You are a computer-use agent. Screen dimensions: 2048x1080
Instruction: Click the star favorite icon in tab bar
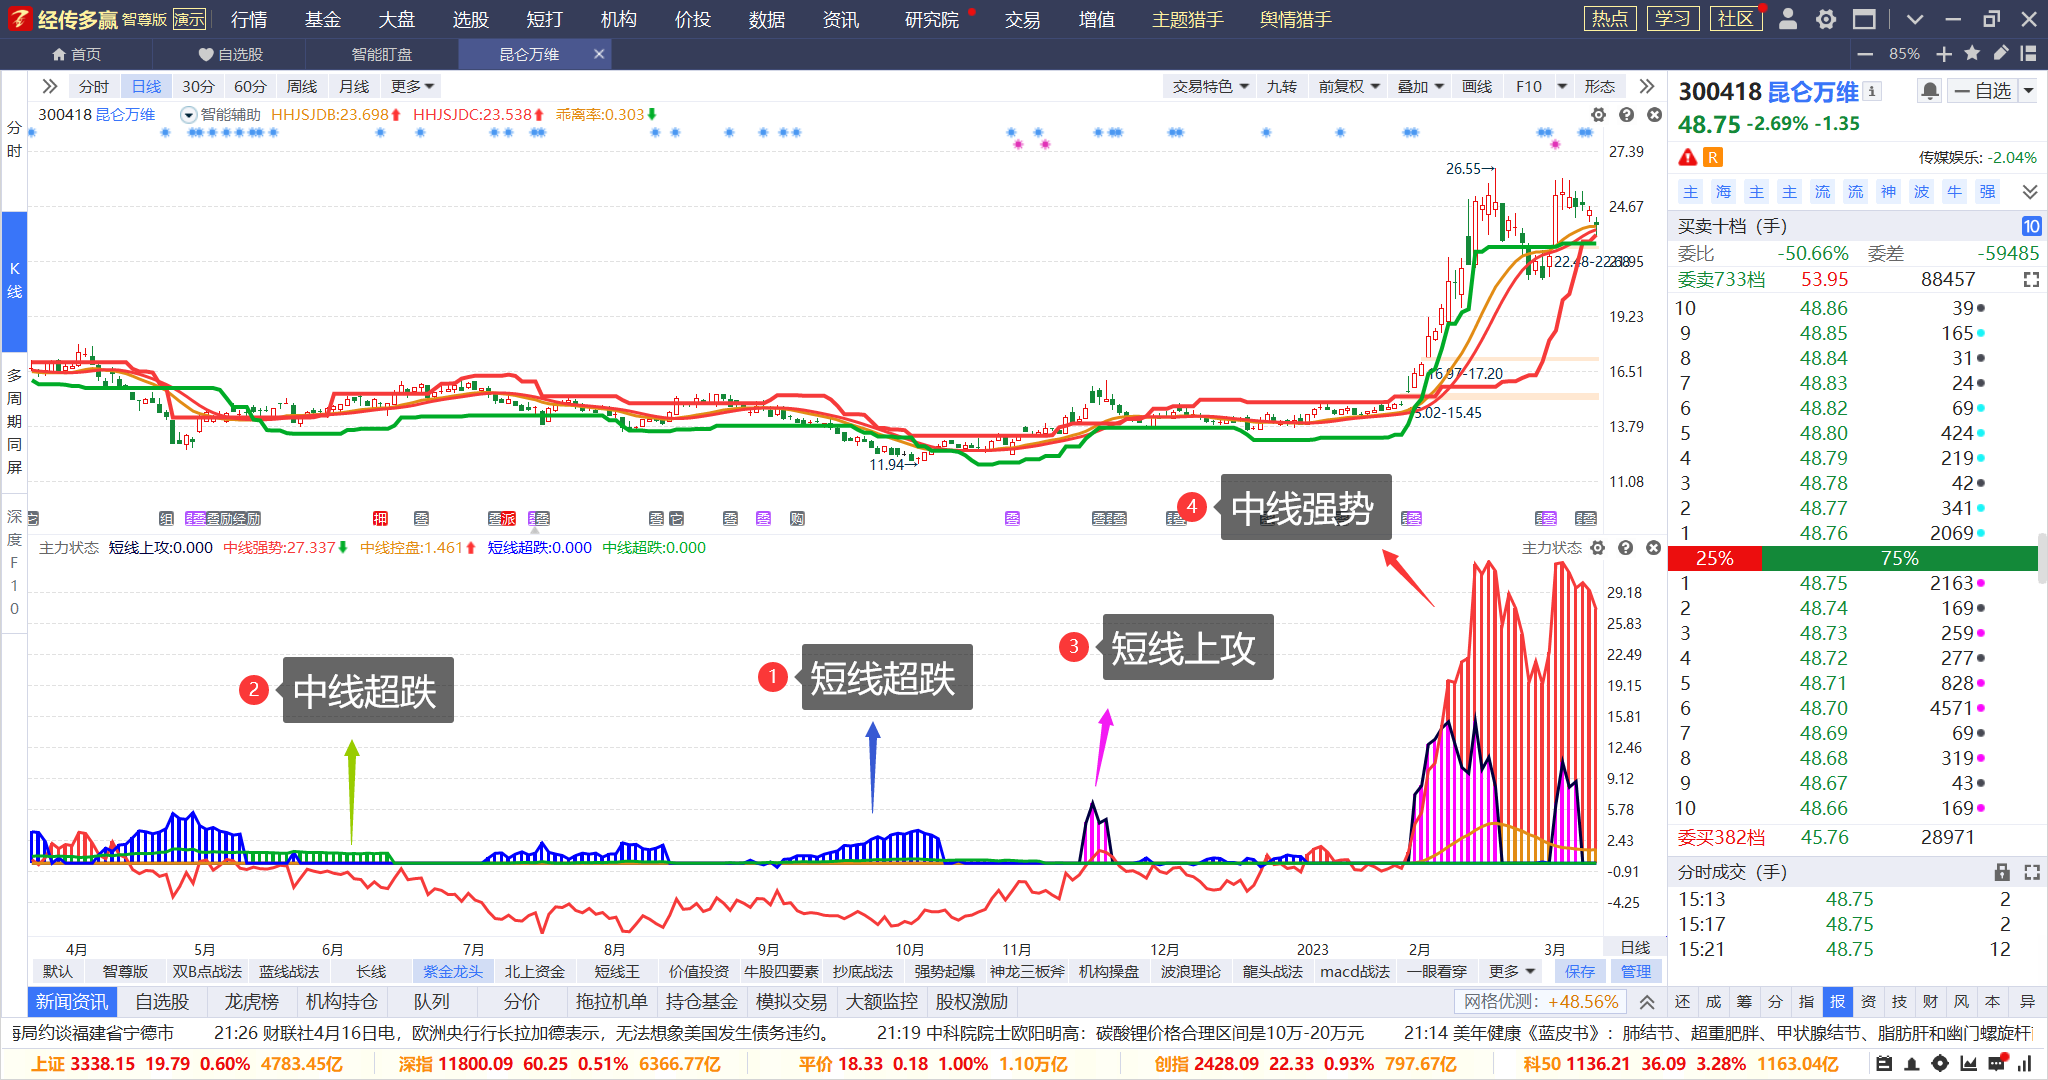(1972, 53)
